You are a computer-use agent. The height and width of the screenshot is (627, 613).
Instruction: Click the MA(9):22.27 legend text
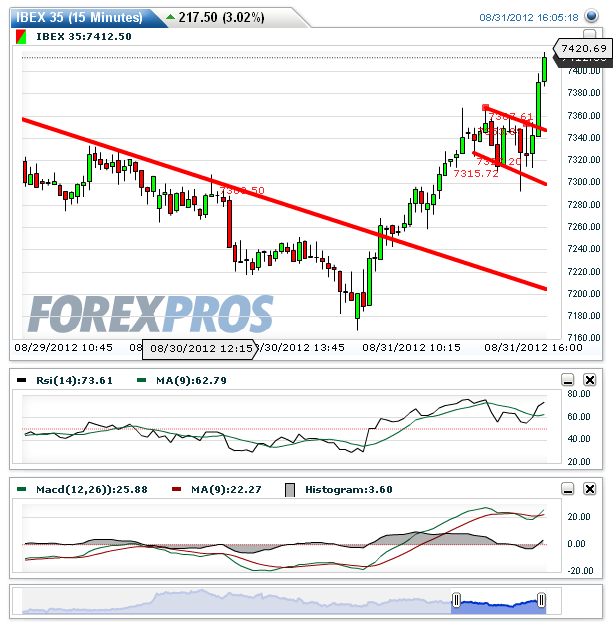pos(226,489)
